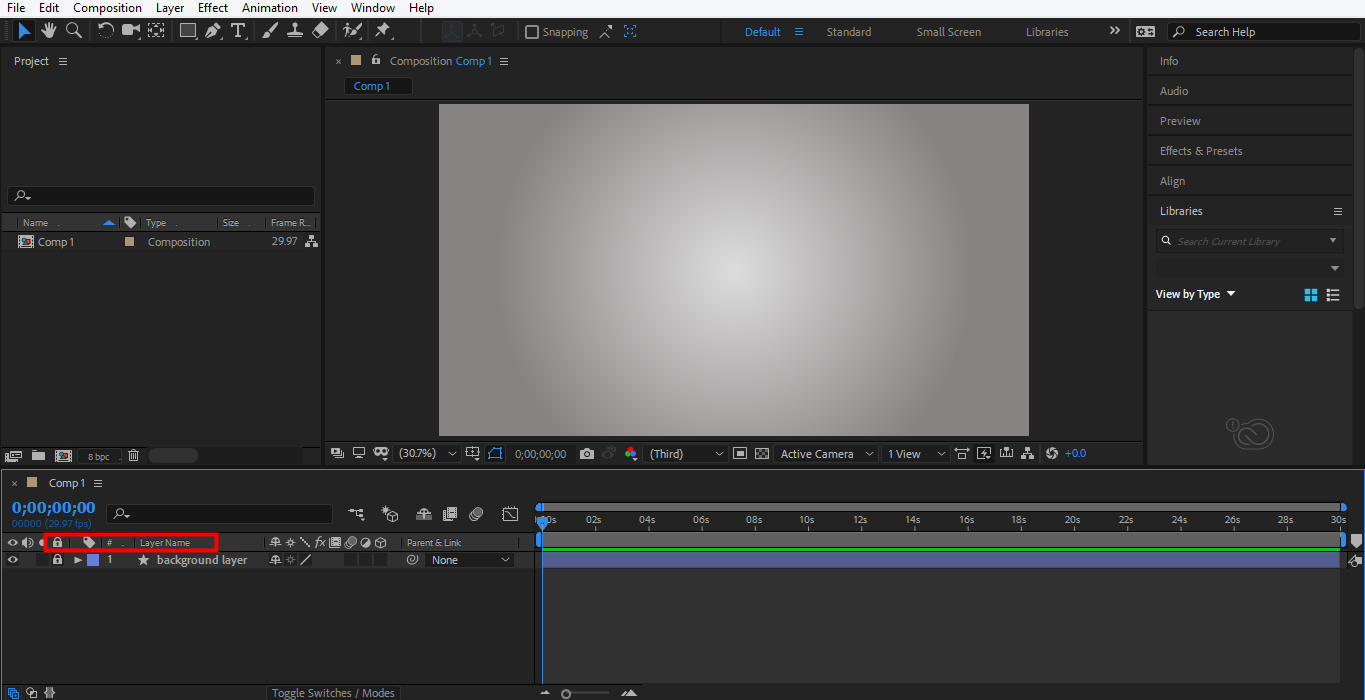Open the Graph Editor in timeline
Viewport: 1365px width, 700px height.
click(x=510, y=514)
